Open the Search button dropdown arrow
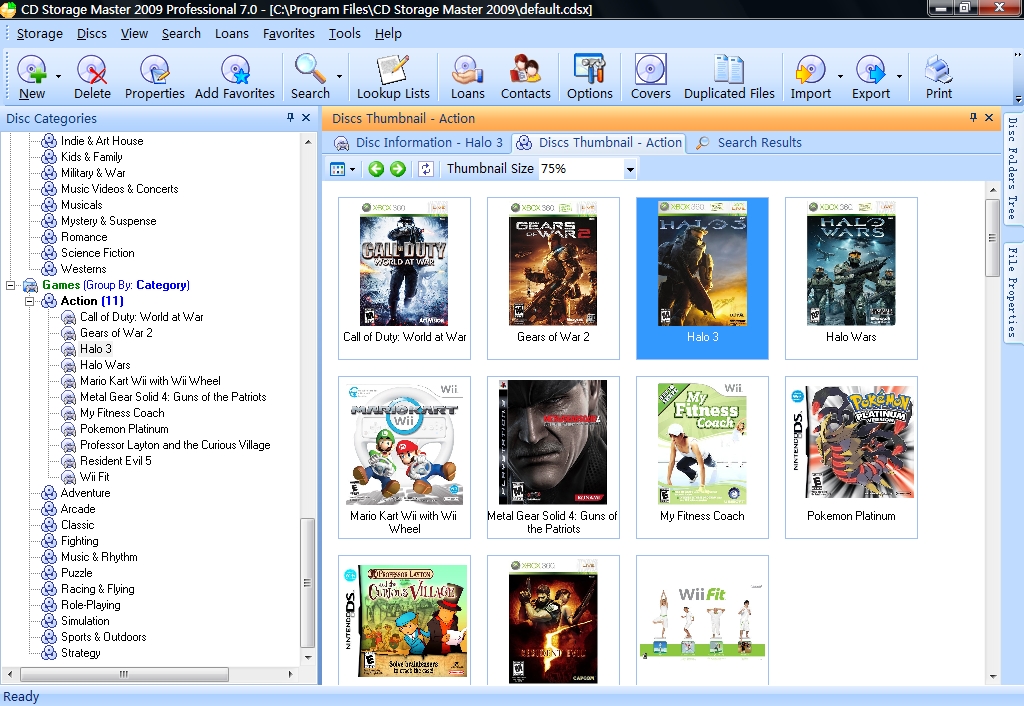1024x706 pixels. (x=340, y=77)
